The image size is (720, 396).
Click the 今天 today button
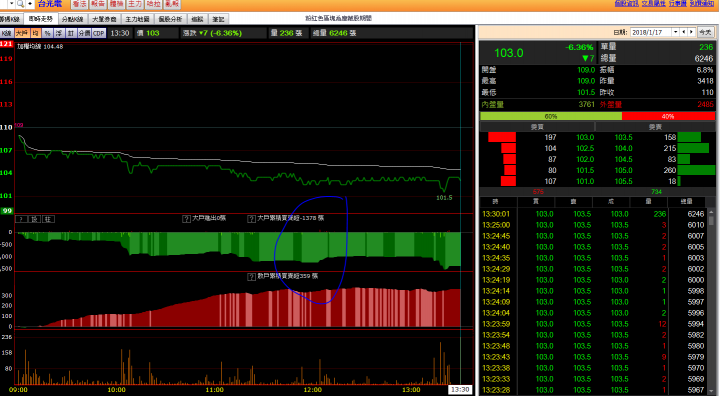click(x=705, y=32)
